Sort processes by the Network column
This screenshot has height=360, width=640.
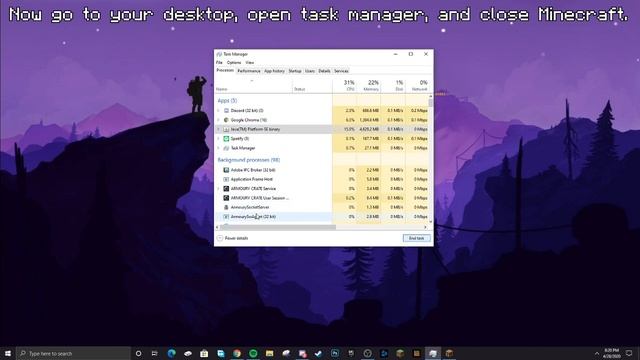(x=417, y=85)
